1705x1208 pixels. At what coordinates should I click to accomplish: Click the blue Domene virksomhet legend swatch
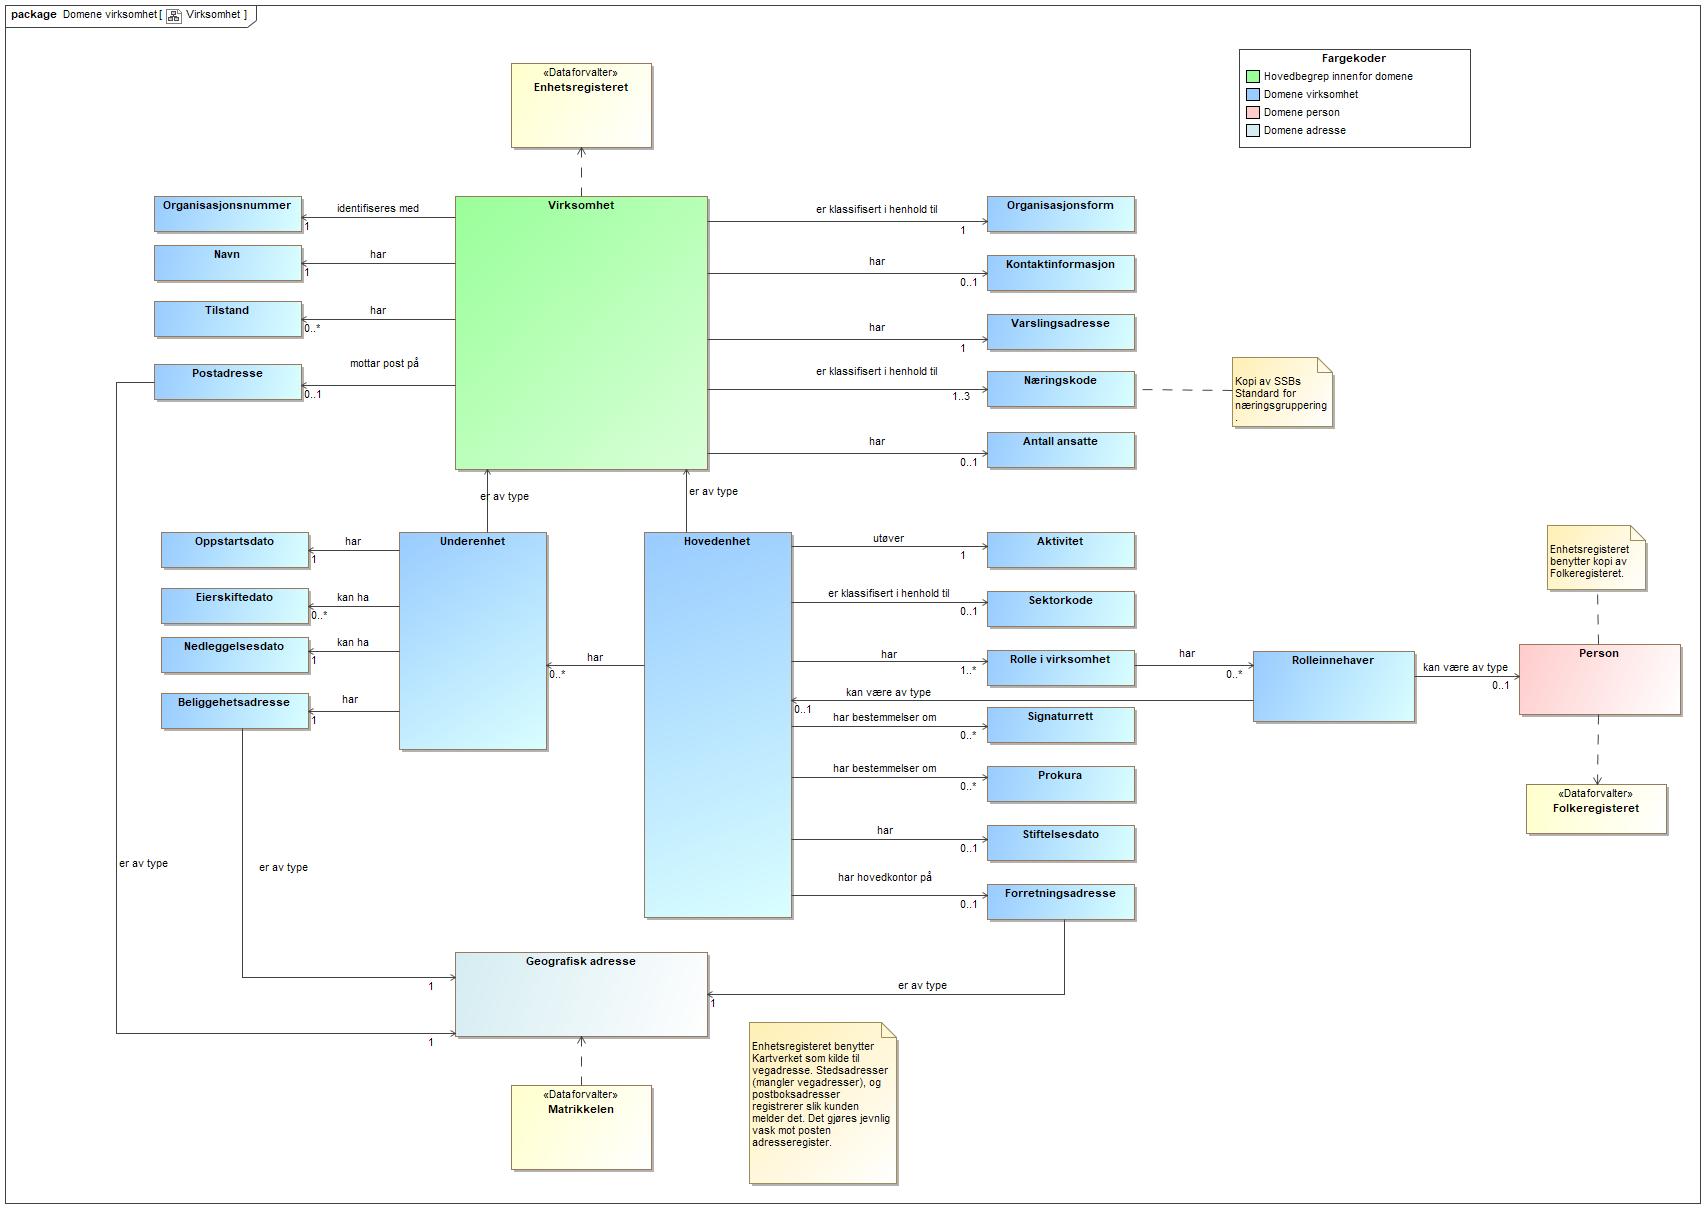click(1252, 95)
